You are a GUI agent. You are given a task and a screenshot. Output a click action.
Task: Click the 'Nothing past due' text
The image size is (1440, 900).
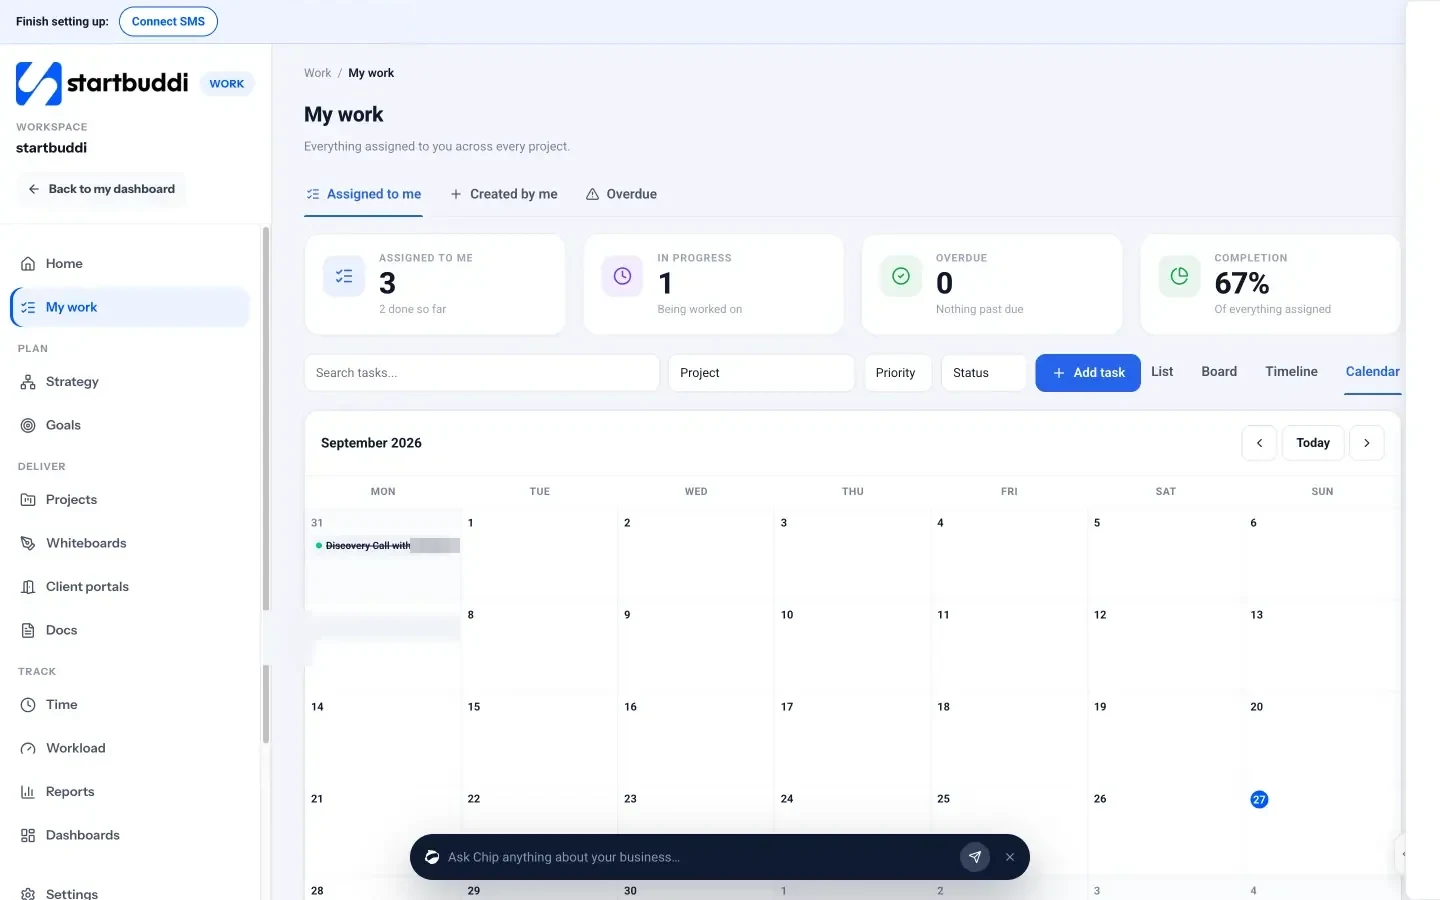[x=980, y=309]
